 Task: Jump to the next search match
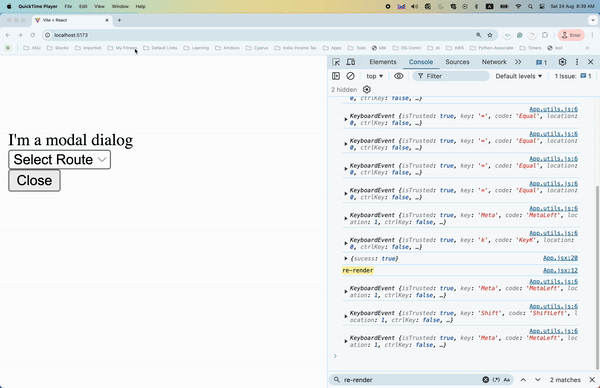[538, 380]
